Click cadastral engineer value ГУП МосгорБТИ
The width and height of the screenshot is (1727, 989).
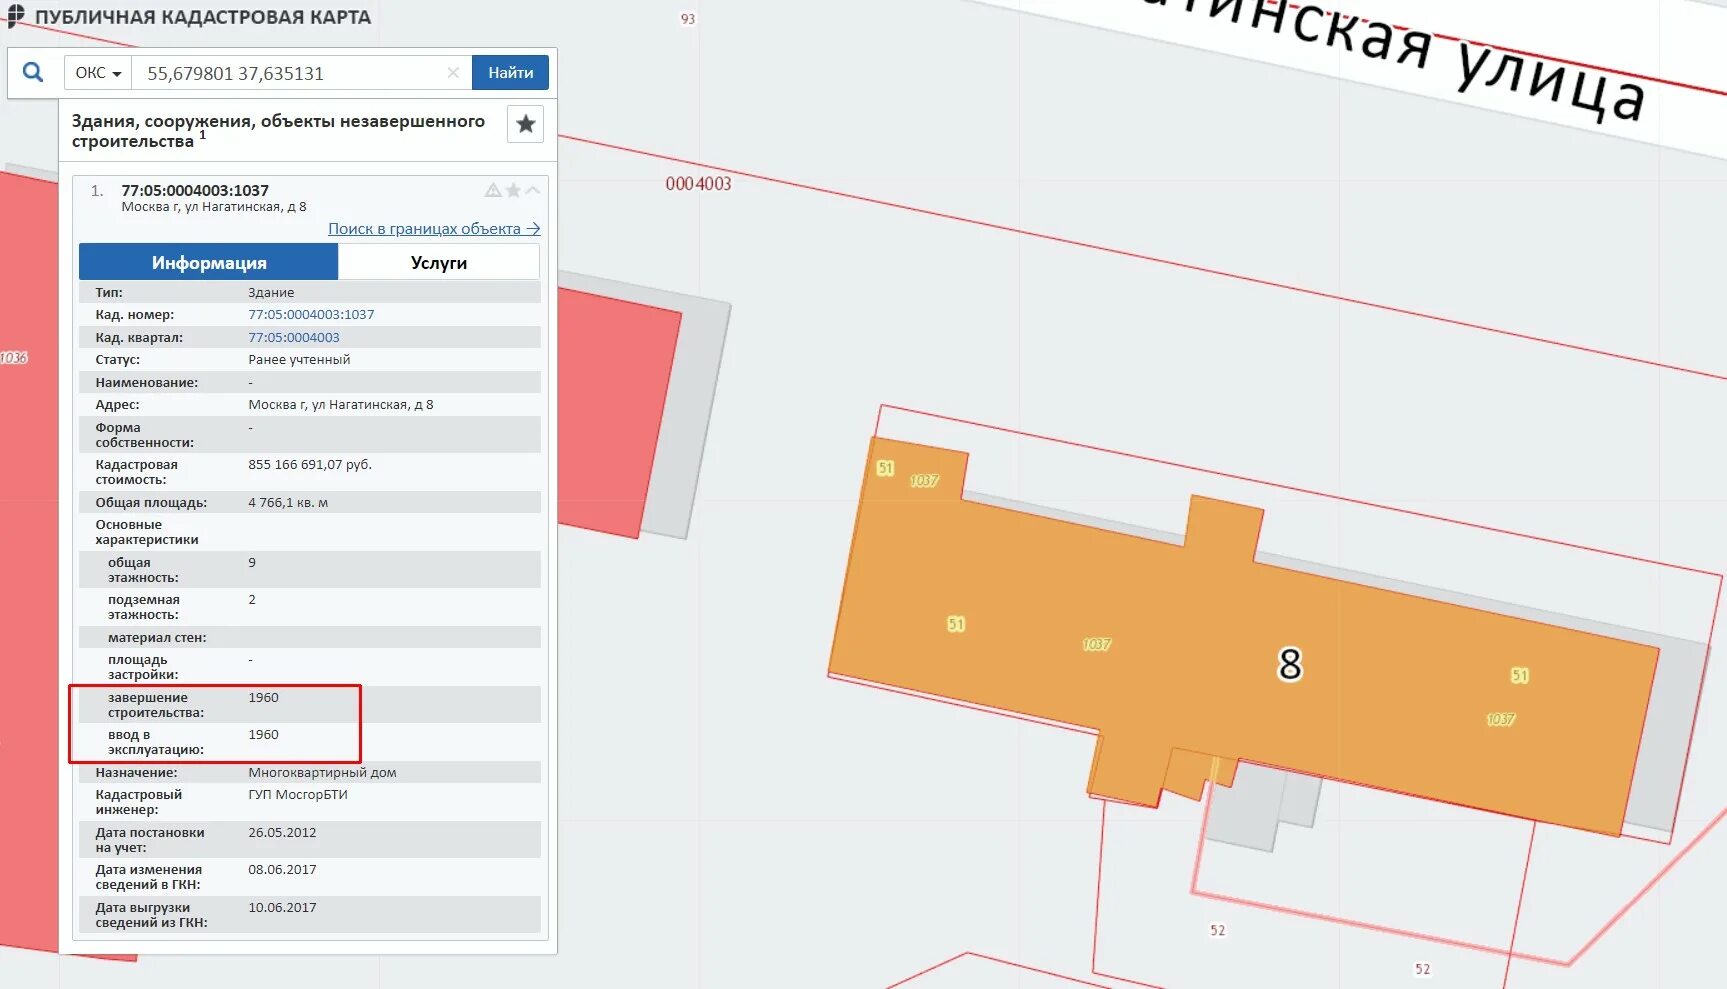[x=298, y=795]
